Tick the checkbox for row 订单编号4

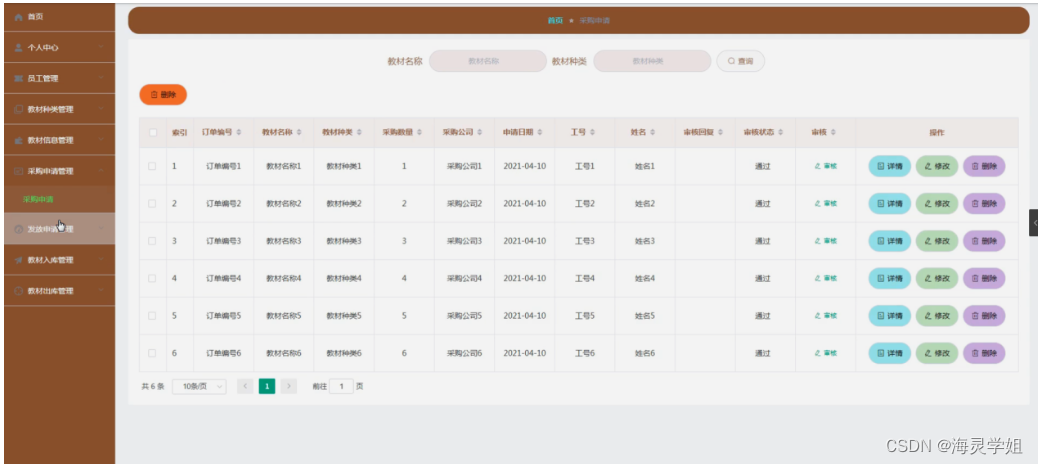(152, 279)
